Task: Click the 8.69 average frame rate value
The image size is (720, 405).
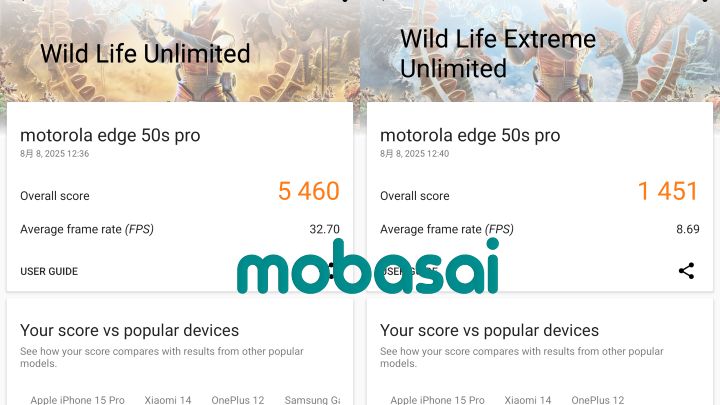Action: (x=687, y=229)
